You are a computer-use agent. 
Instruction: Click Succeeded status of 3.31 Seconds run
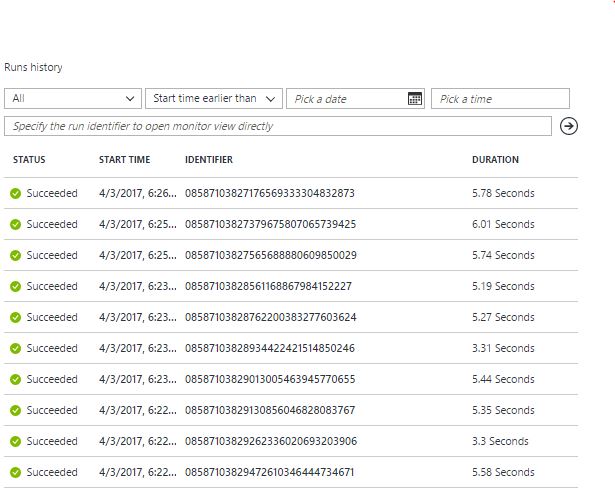pyautogui.click(x=52, y=348)
